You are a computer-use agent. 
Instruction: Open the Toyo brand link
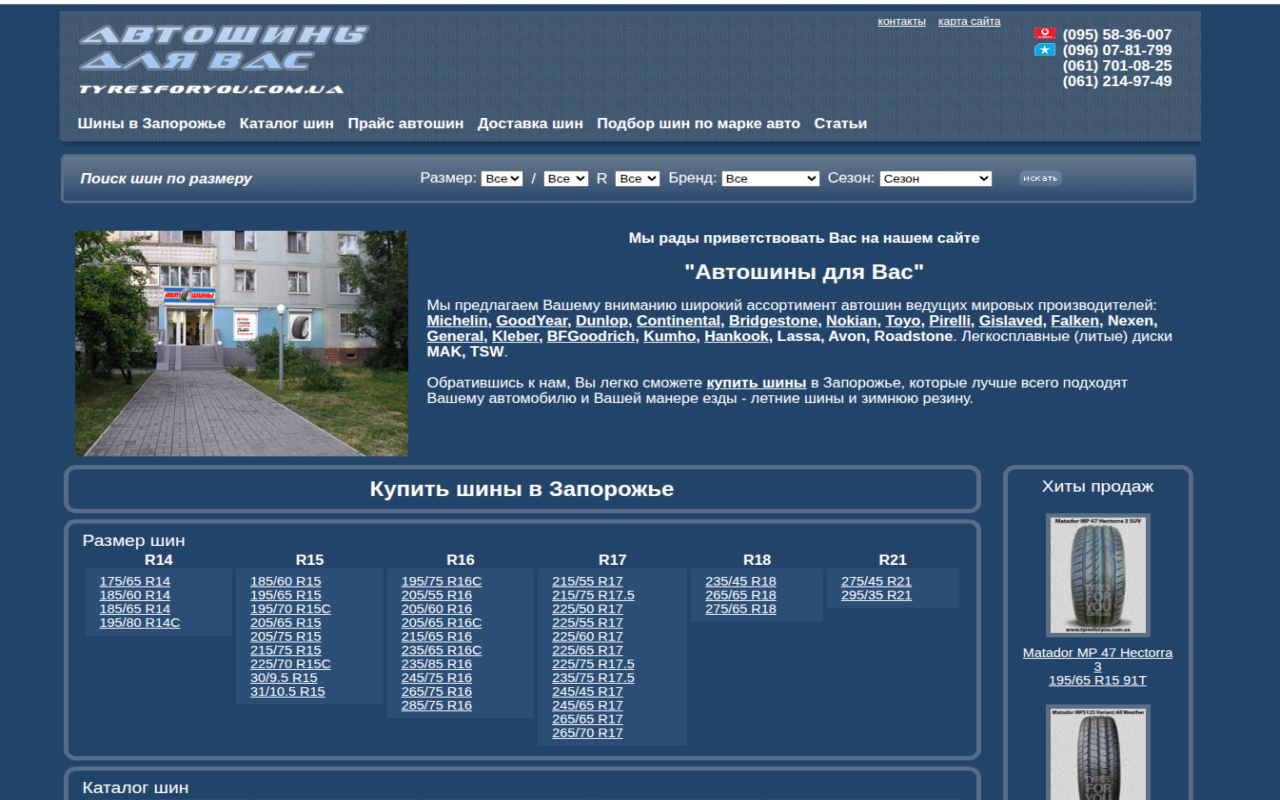pos(902,321)
